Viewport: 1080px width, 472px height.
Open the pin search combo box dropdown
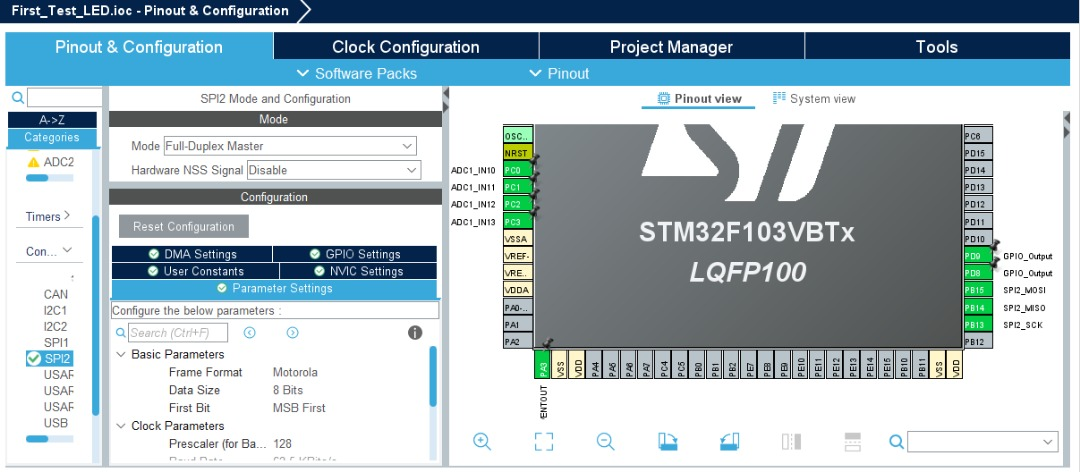point(1048,442)
